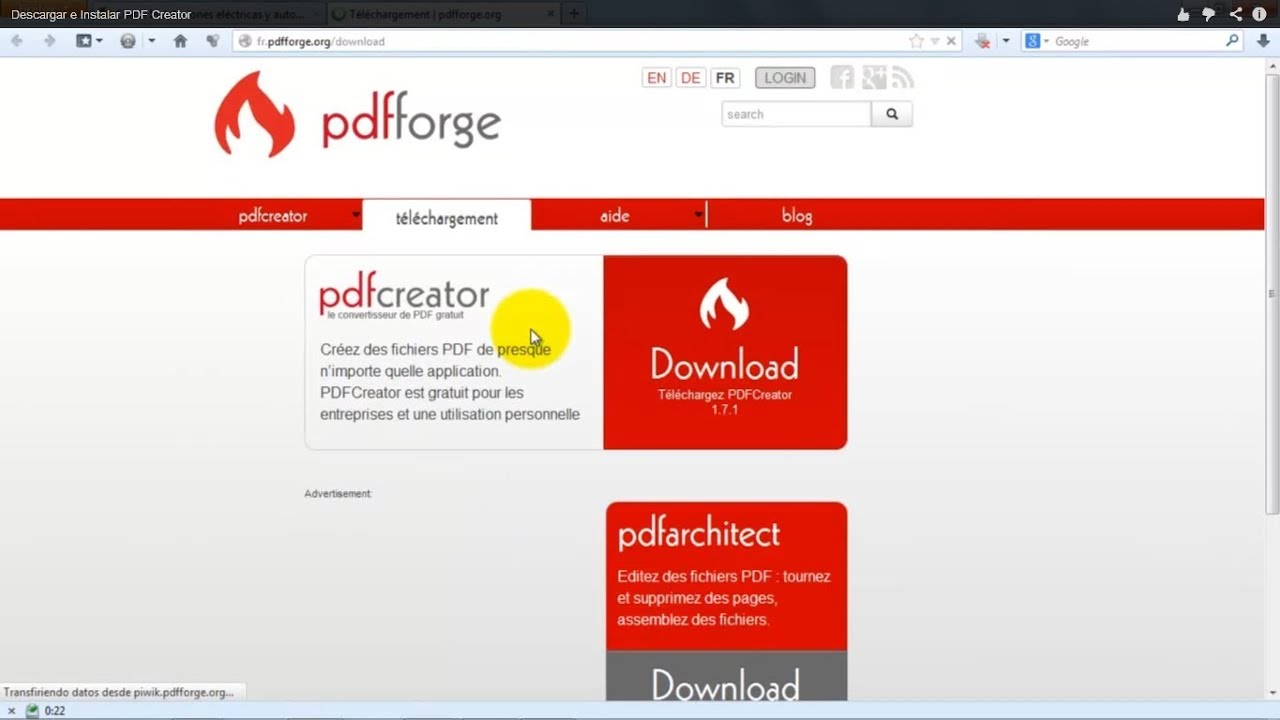This screenshot has width=1280, height=720.
Task: Switch site language to DE
Action: [690, 78]
